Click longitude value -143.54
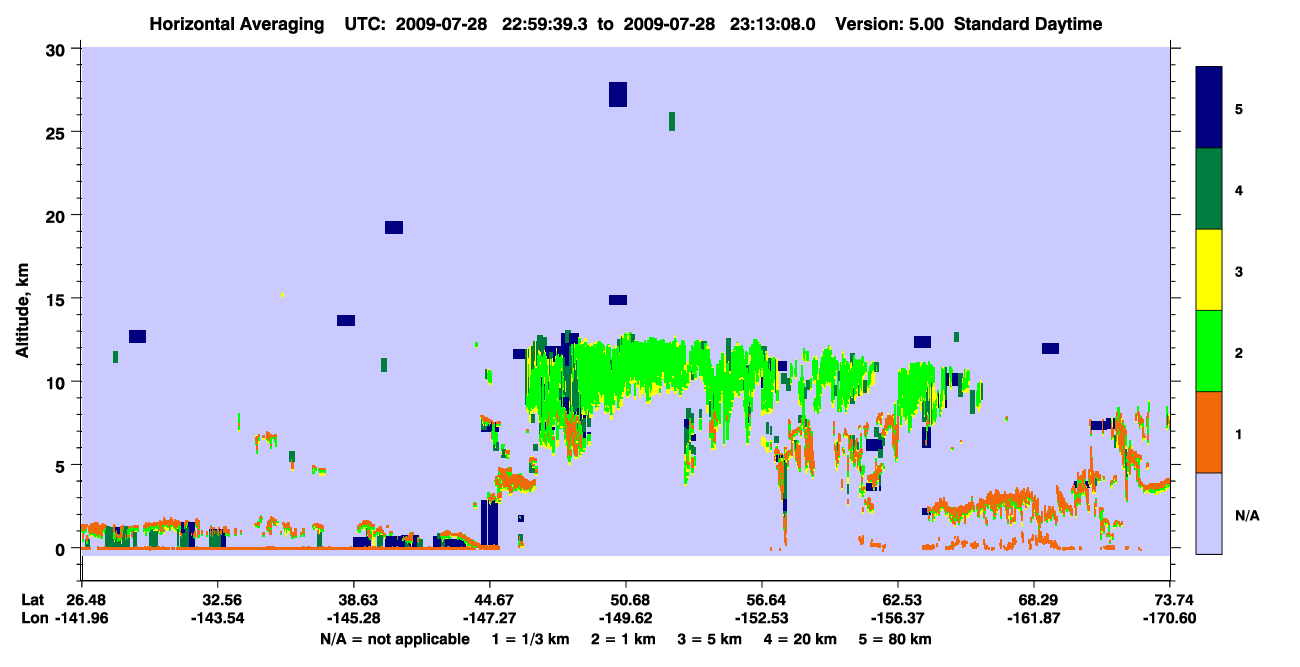This screenshot has width=1300, height=667. coord(217,618)
